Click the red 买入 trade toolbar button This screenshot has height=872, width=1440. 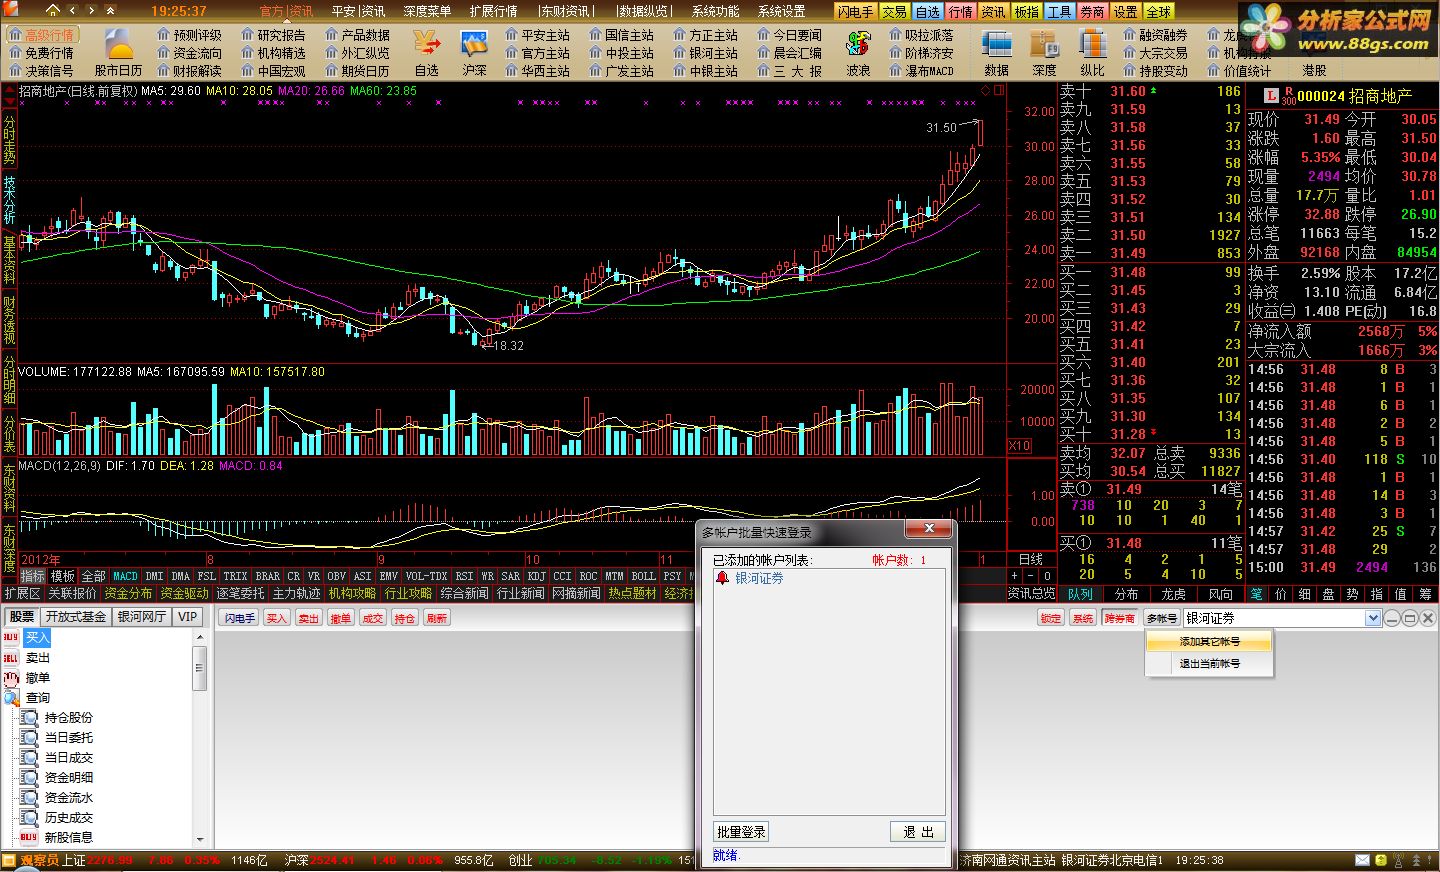tap(276, 618)
